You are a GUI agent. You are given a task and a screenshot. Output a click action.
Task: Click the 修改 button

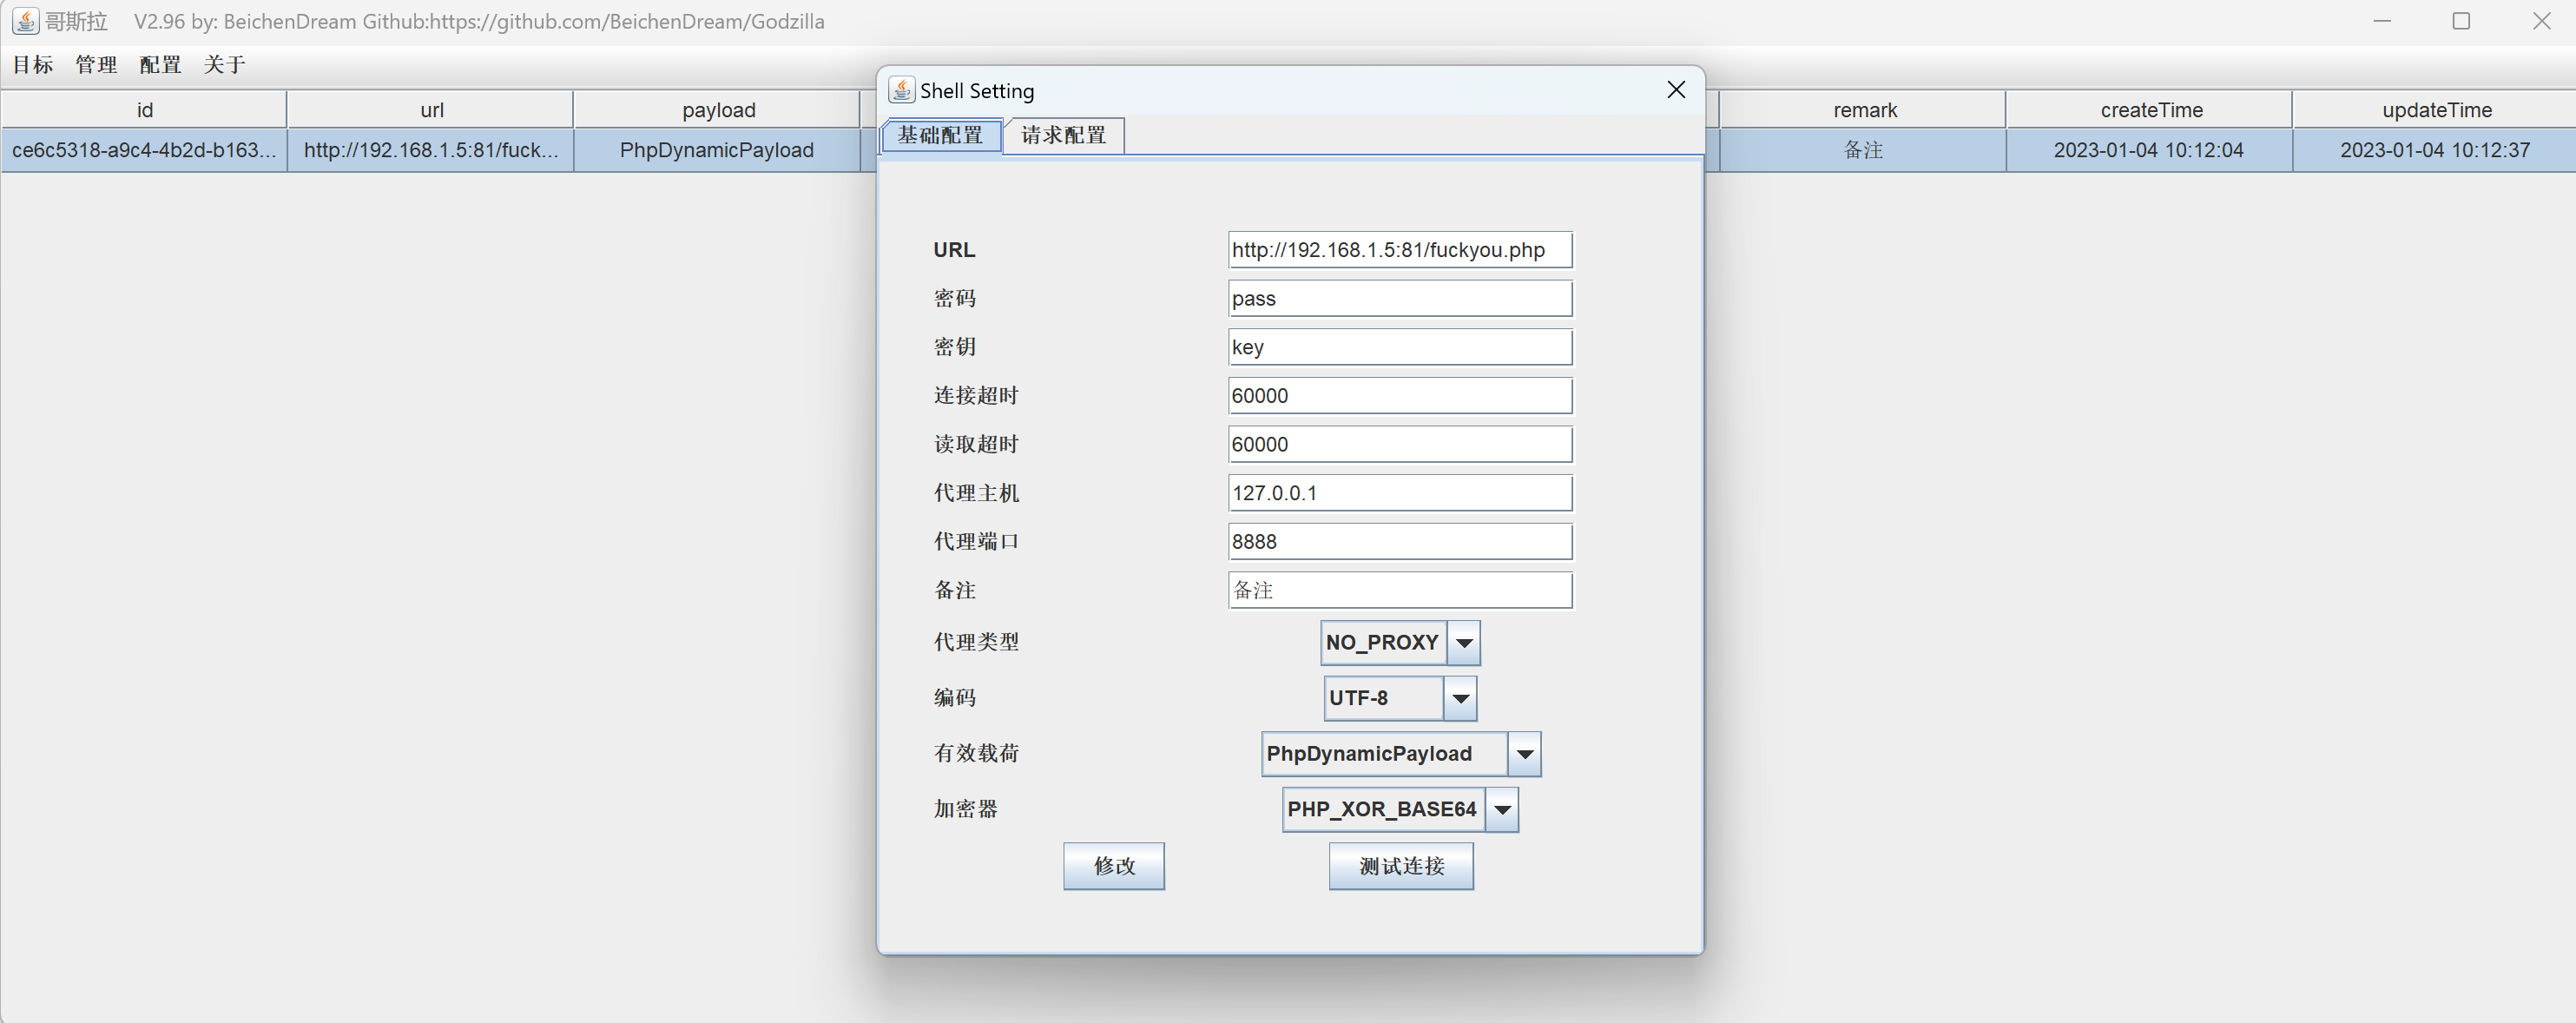coord(1113,866)
